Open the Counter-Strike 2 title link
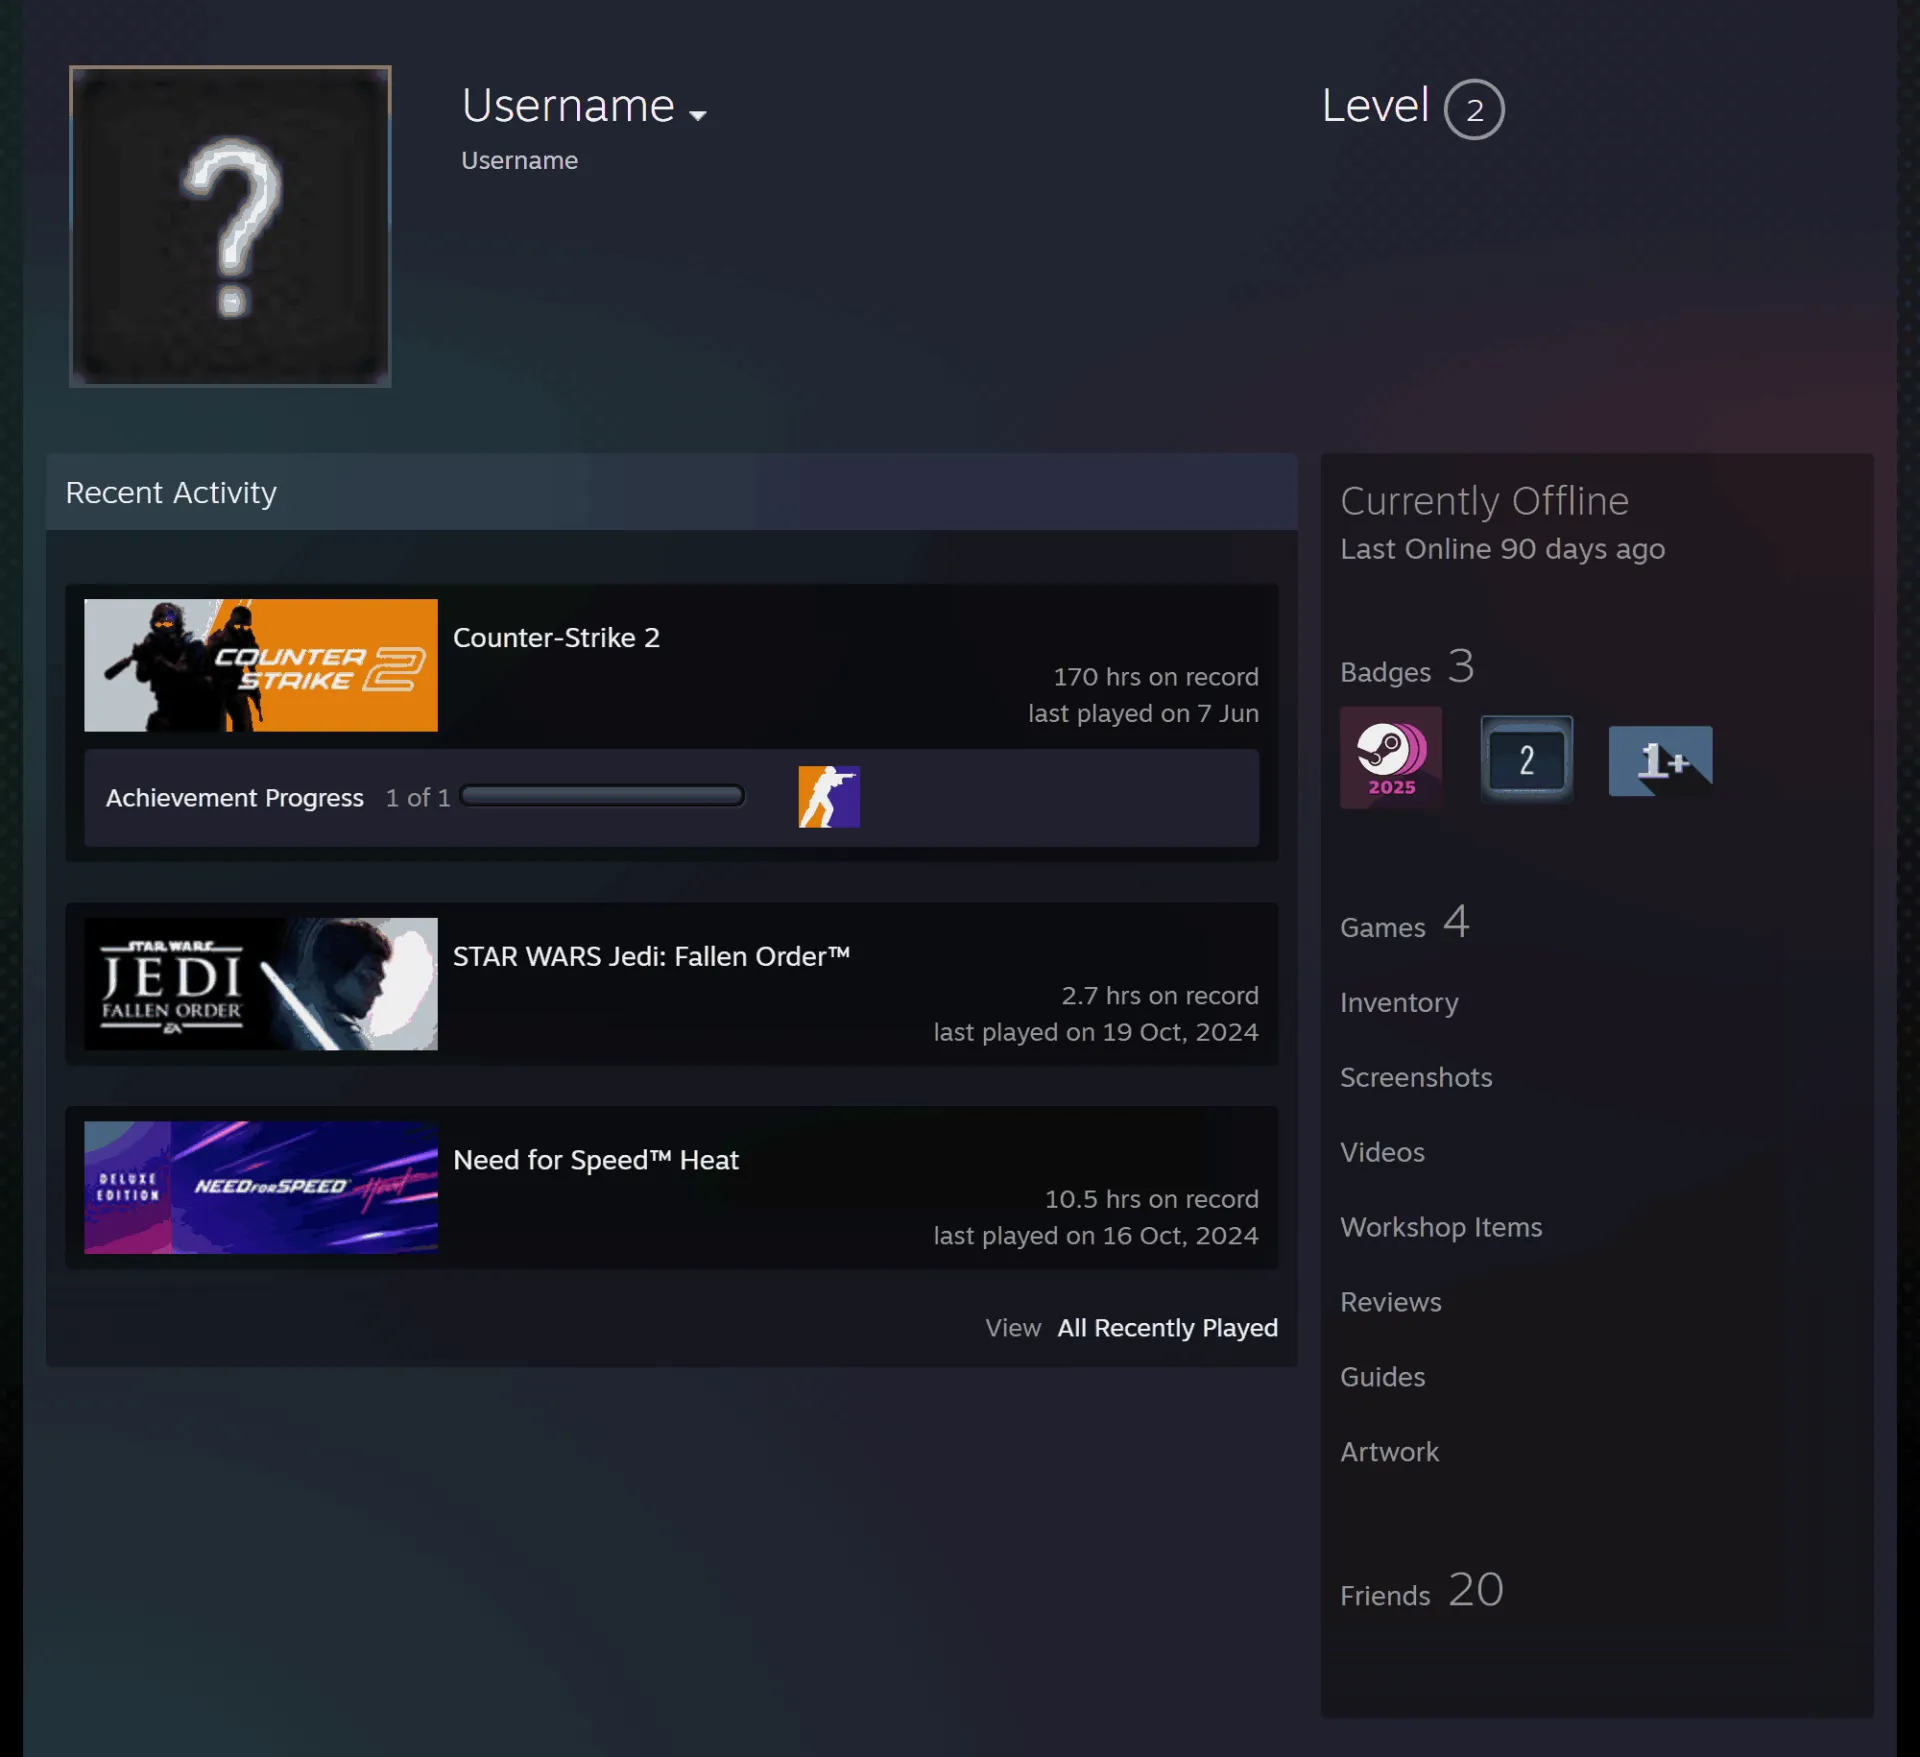Viewport: 1920px width, 1757px height. coord(556,638)
